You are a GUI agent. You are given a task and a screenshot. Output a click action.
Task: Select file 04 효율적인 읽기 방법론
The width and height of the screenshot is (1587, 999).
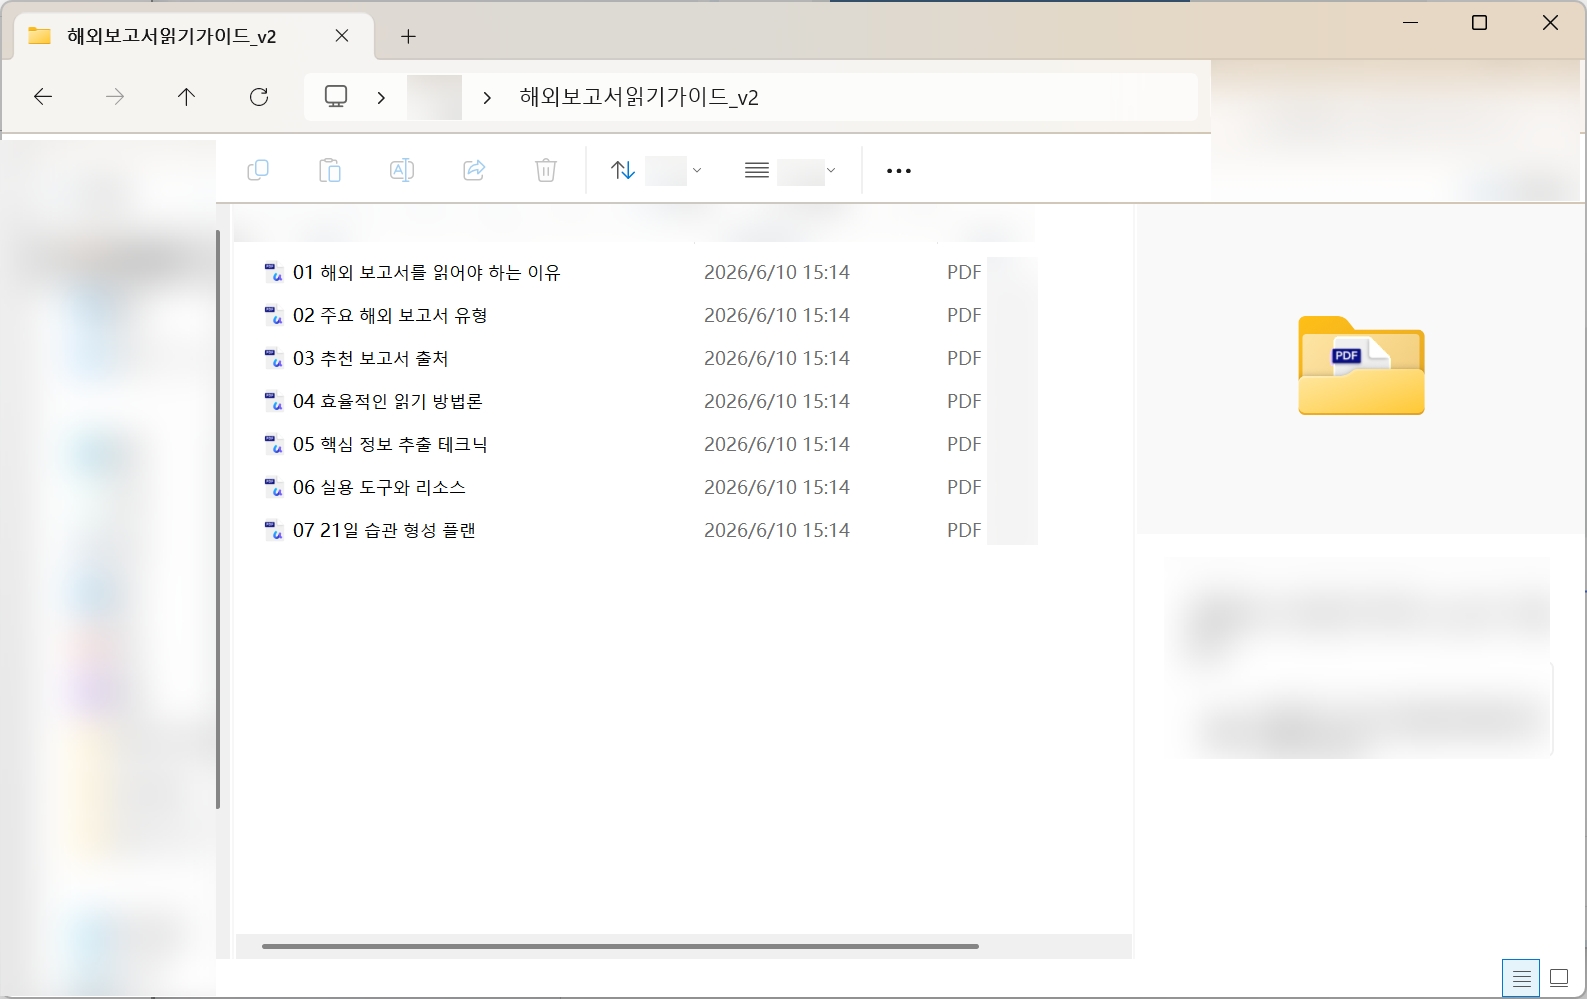(388, 401)
